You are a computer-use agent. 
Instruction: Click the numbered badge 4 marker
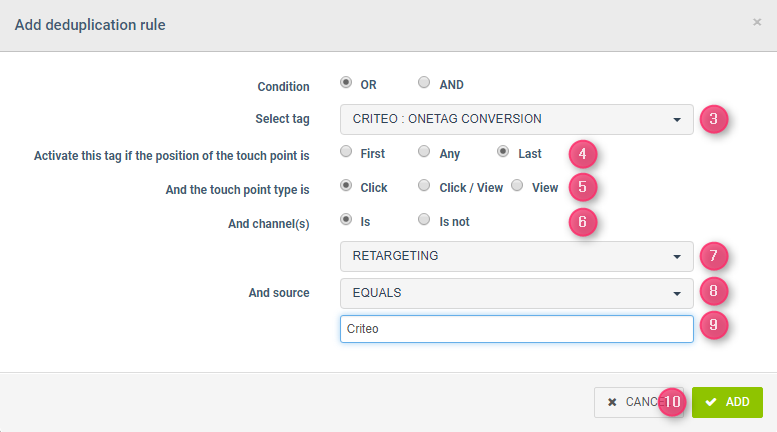point(583,154)
